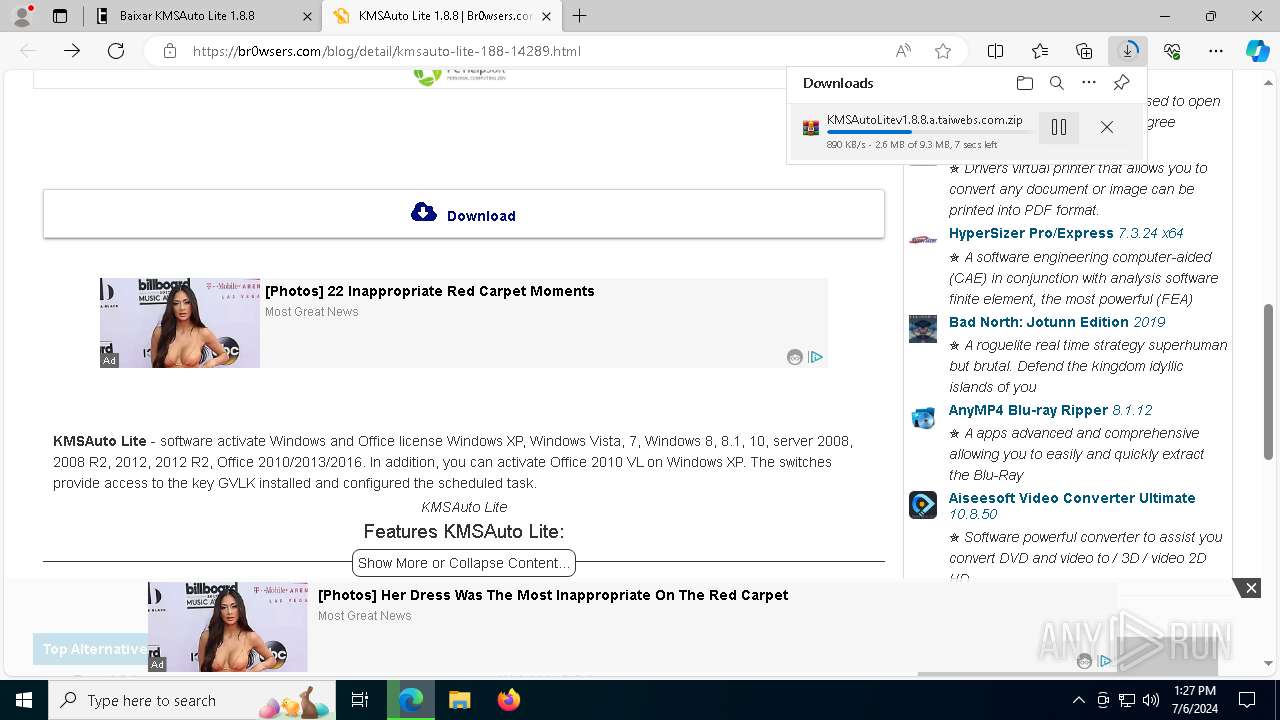The height and width of the screenshot is (720, 1280).
Task: Pin the Downloads panel
Action: (1121, 83)
